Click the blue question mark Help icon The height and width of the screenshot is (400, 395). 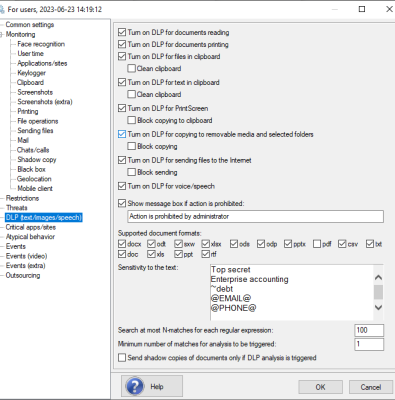pyautogui.click(x=135, y=386)
